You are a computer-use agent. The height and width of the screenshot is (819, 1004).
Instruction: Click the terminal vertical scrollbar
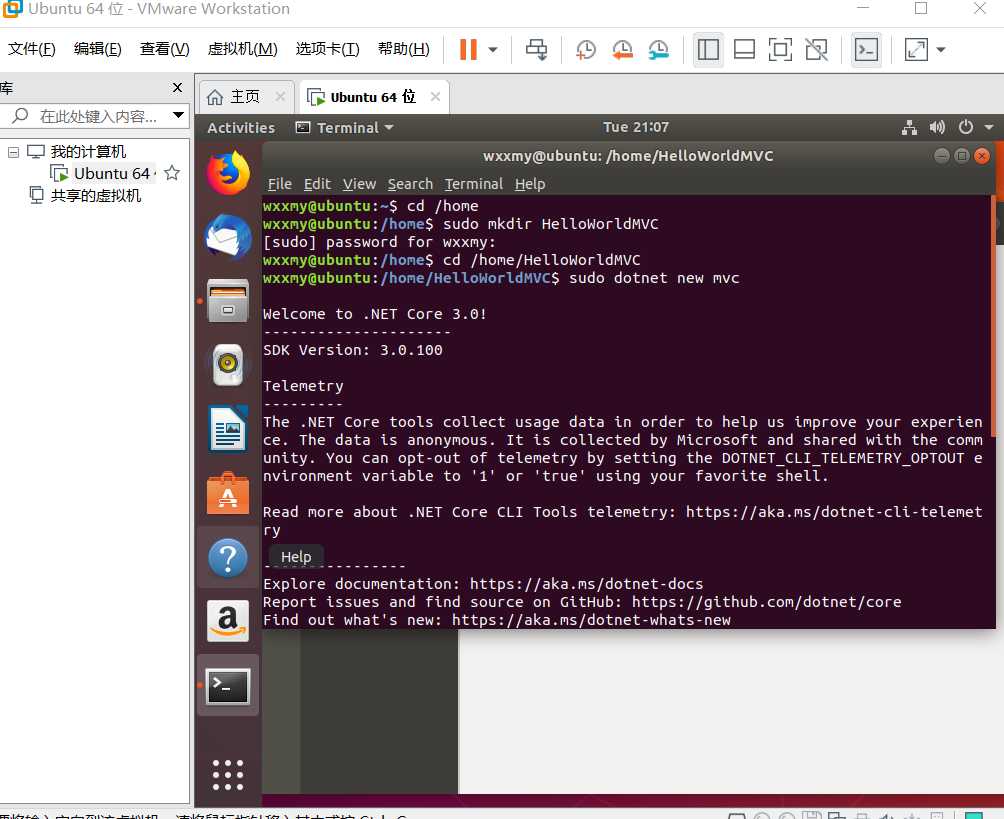[993, 317]
